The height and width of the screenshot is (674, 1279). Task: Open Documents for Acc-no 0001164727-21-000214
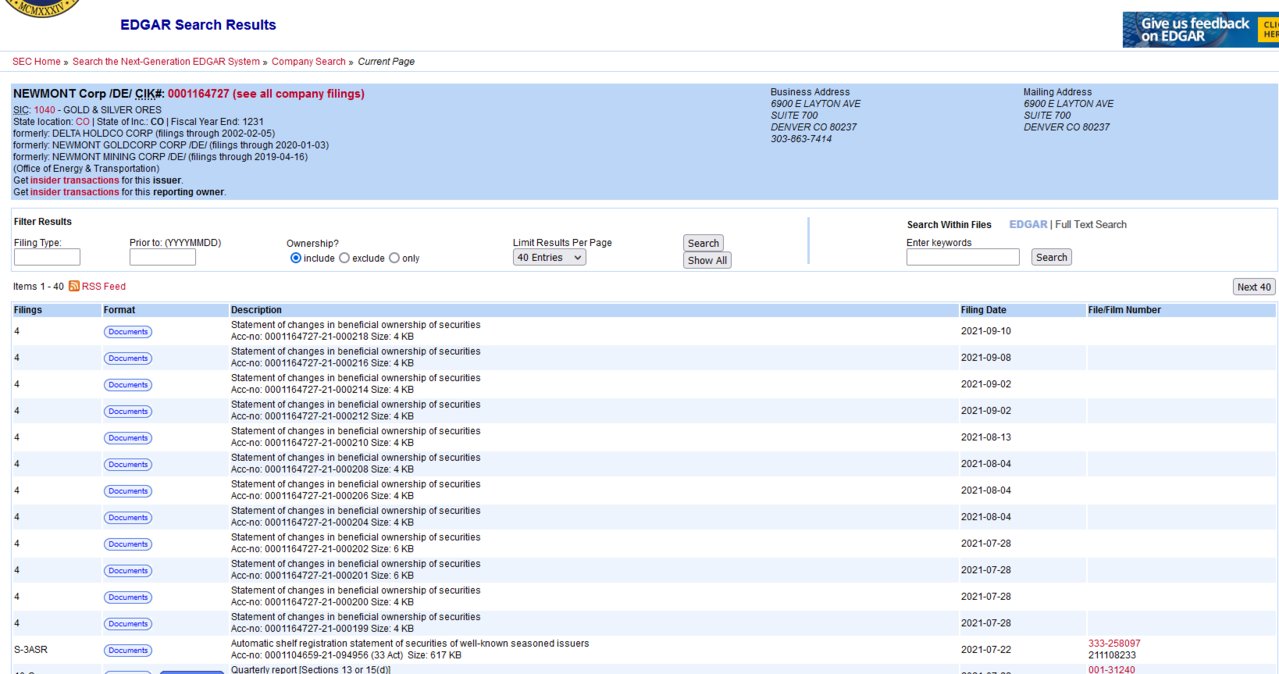coord(128,385)
